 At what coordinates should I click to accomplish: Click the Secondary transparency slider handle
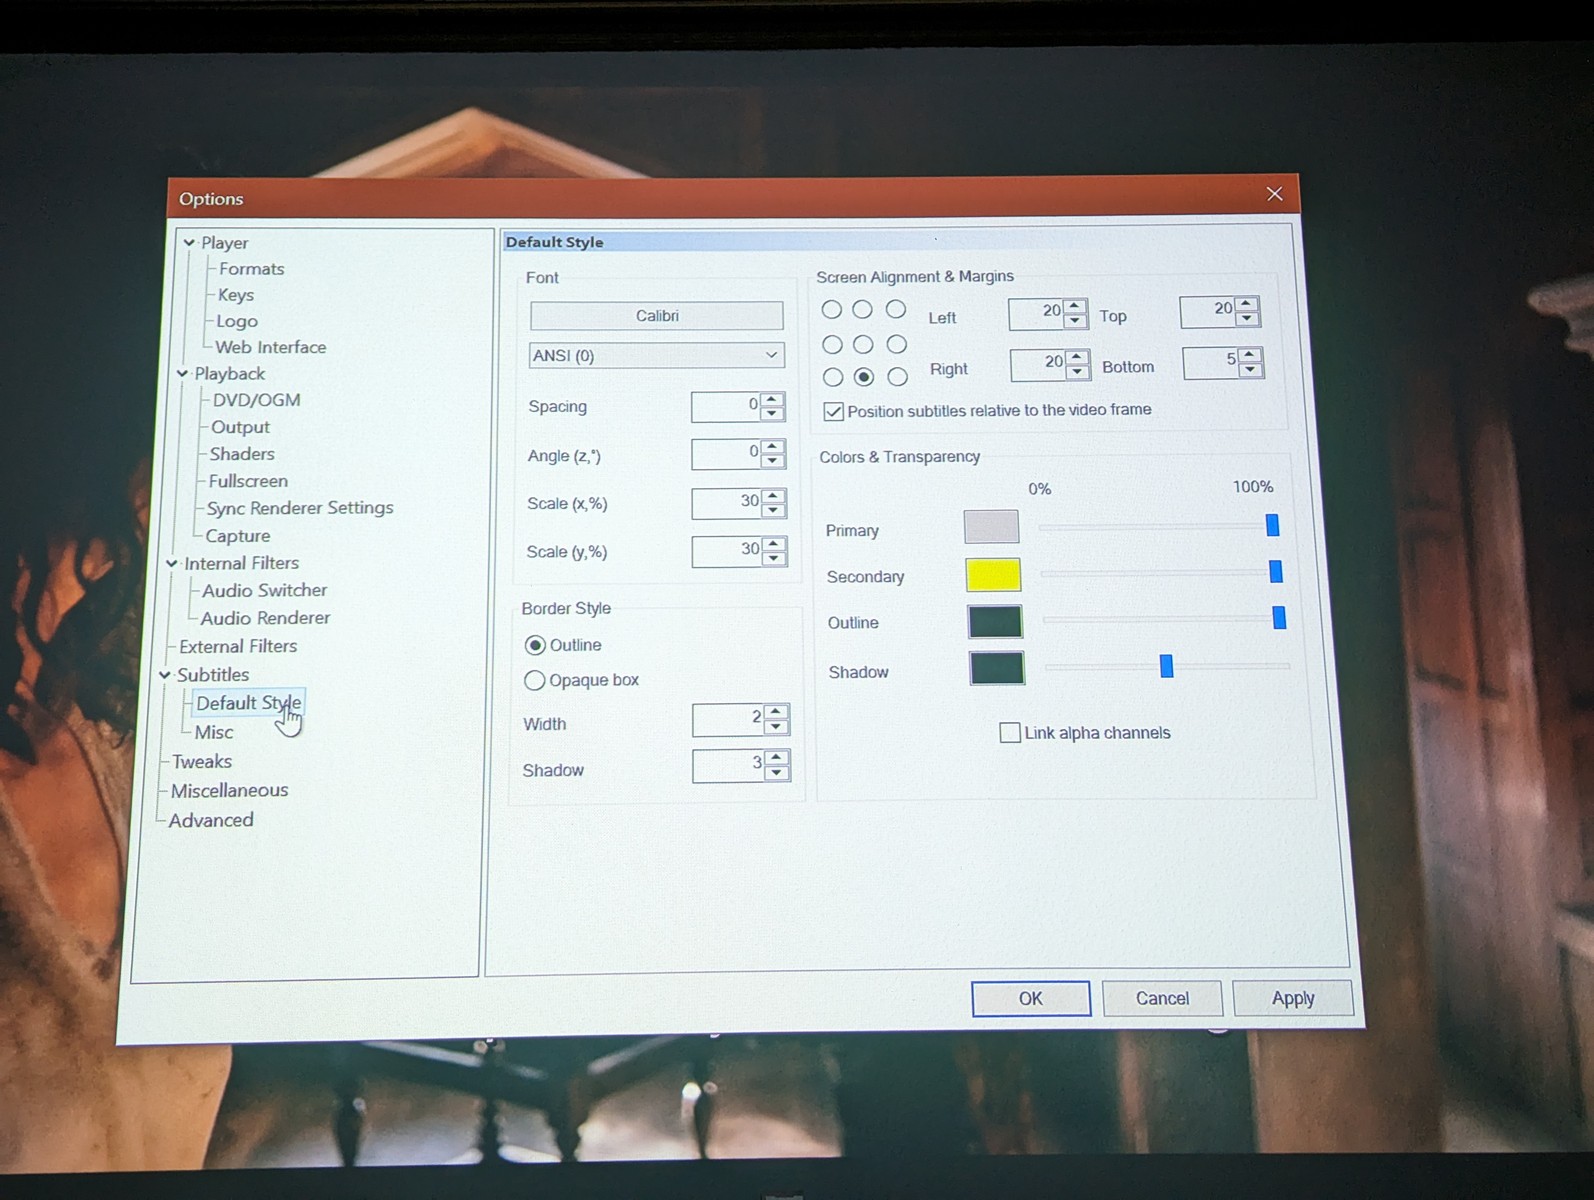click(x=1275, y=572)
